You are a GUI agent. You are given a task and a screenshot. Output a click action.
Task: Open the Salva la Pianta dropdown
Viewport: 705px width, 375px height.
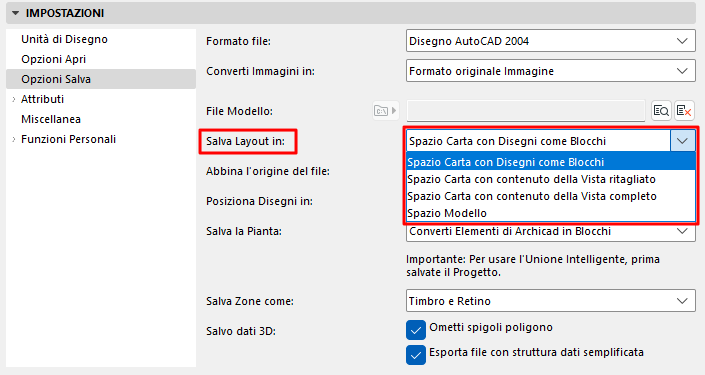[551, 232]
